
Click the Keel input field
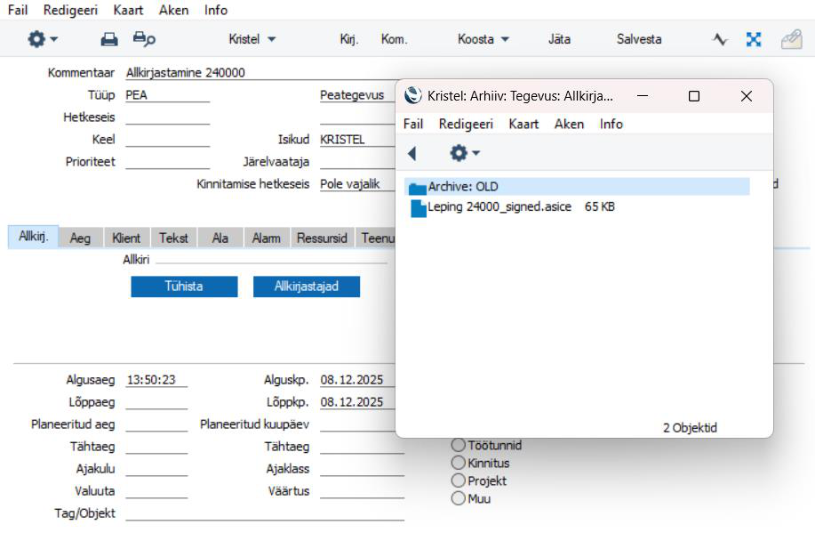(167, 140)
